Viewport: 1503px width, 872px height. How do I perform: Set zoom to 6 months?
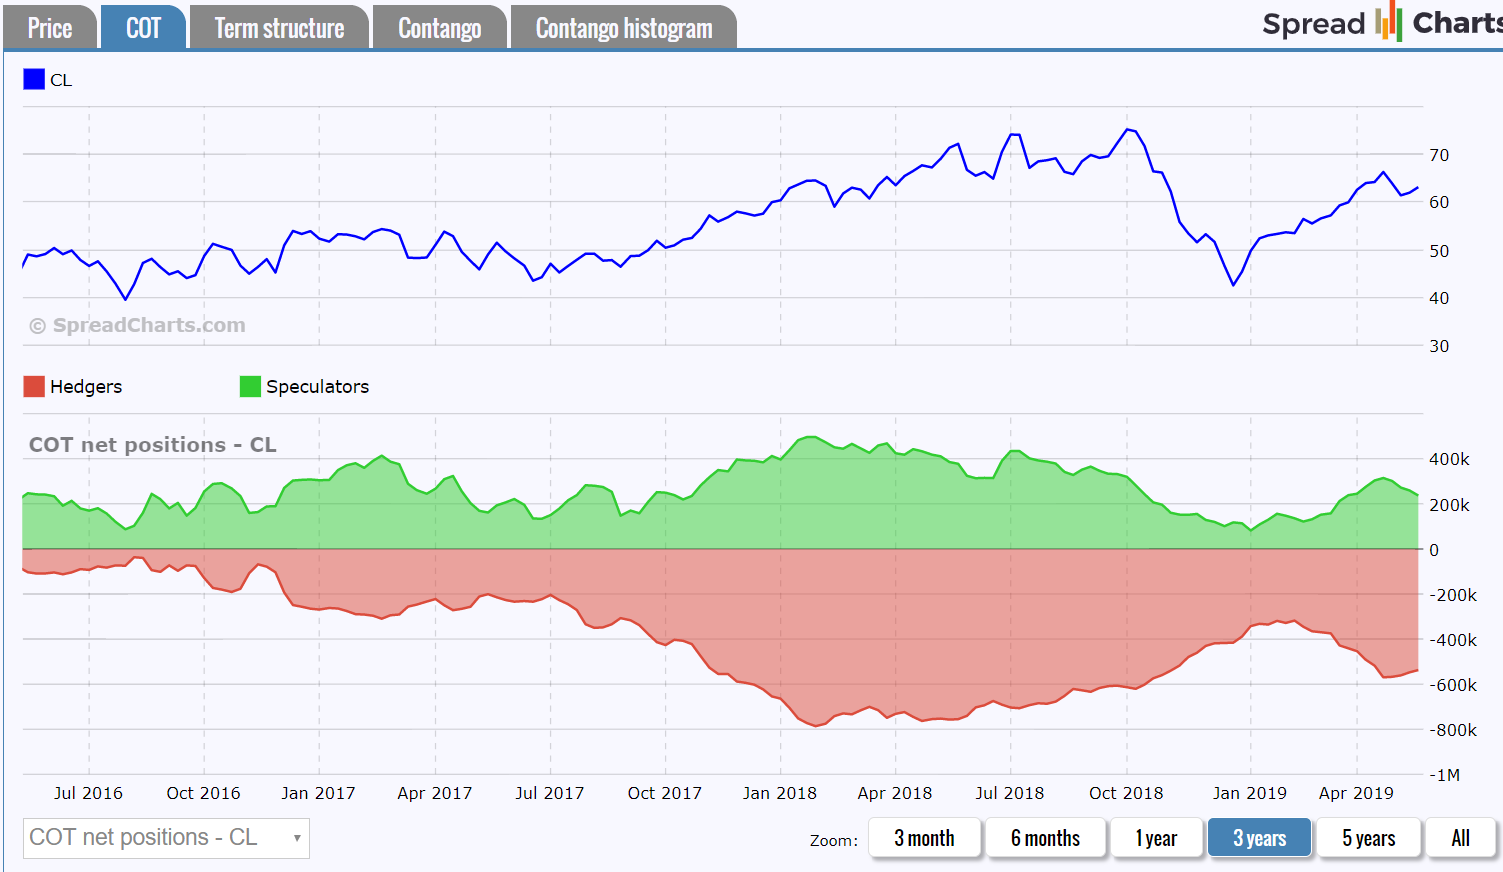(x=1045, y=838)
